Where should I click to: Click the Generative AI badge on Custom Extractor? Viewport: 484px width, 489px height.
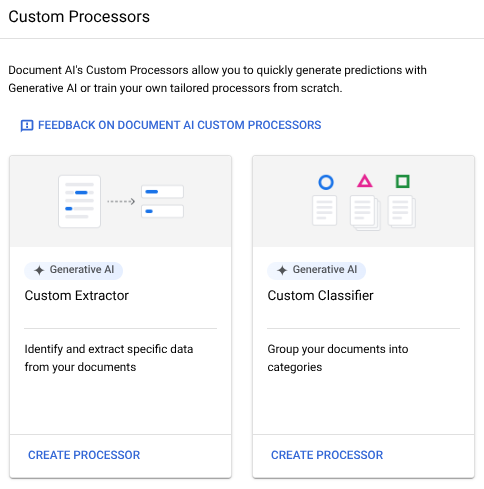(74, 270)
